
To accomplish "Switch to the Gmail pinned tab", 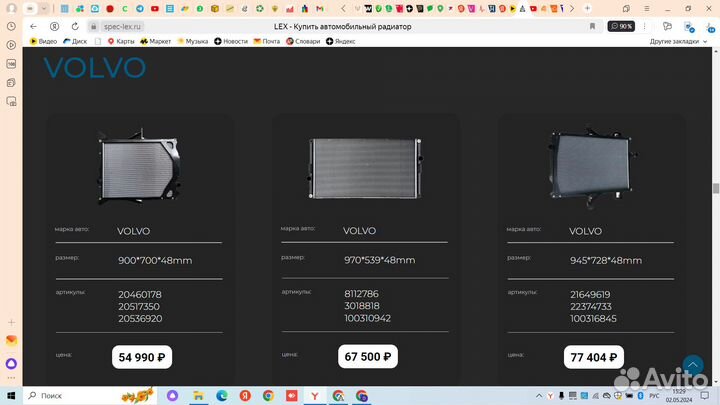I will [x=320, y=9].
